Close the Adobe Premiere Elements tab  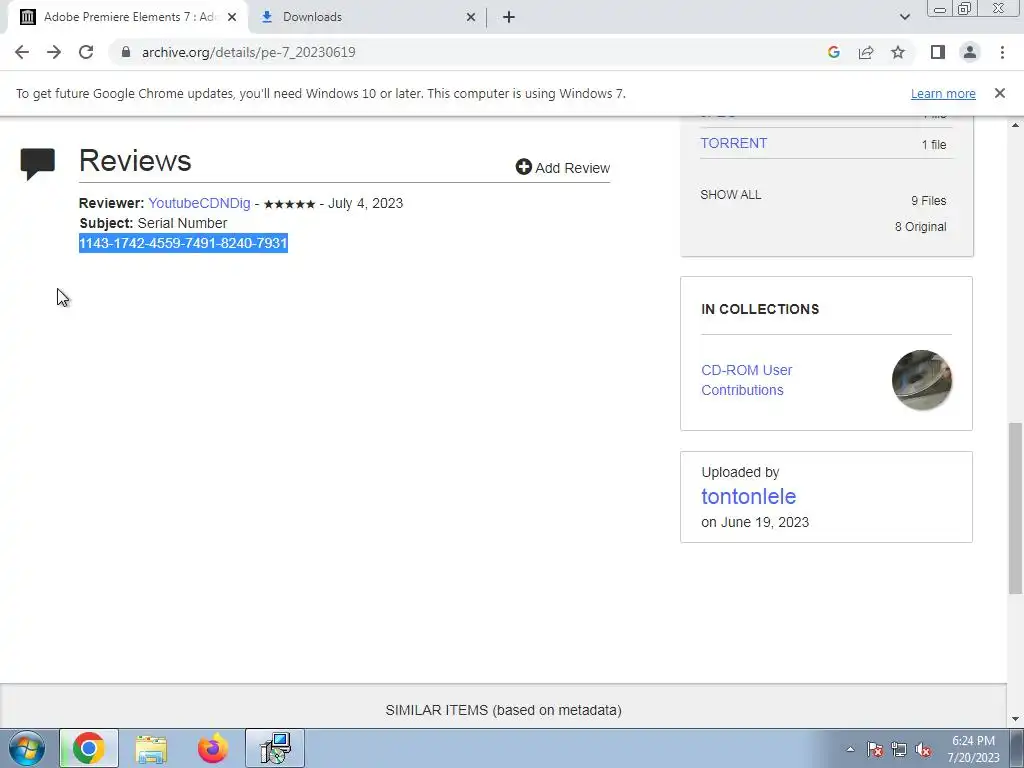pos(232,17)
